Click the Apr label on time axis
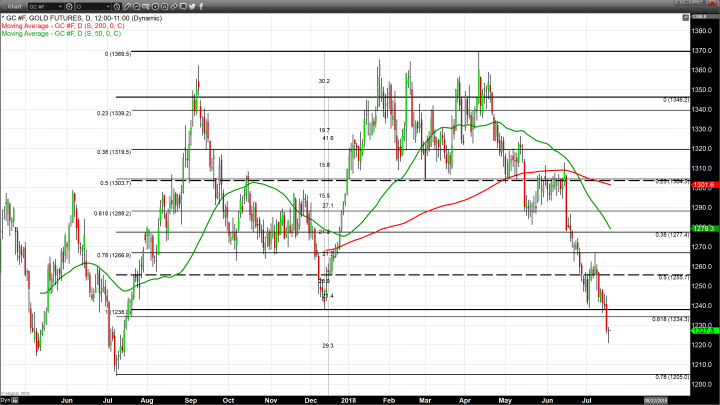 (465, 400)
